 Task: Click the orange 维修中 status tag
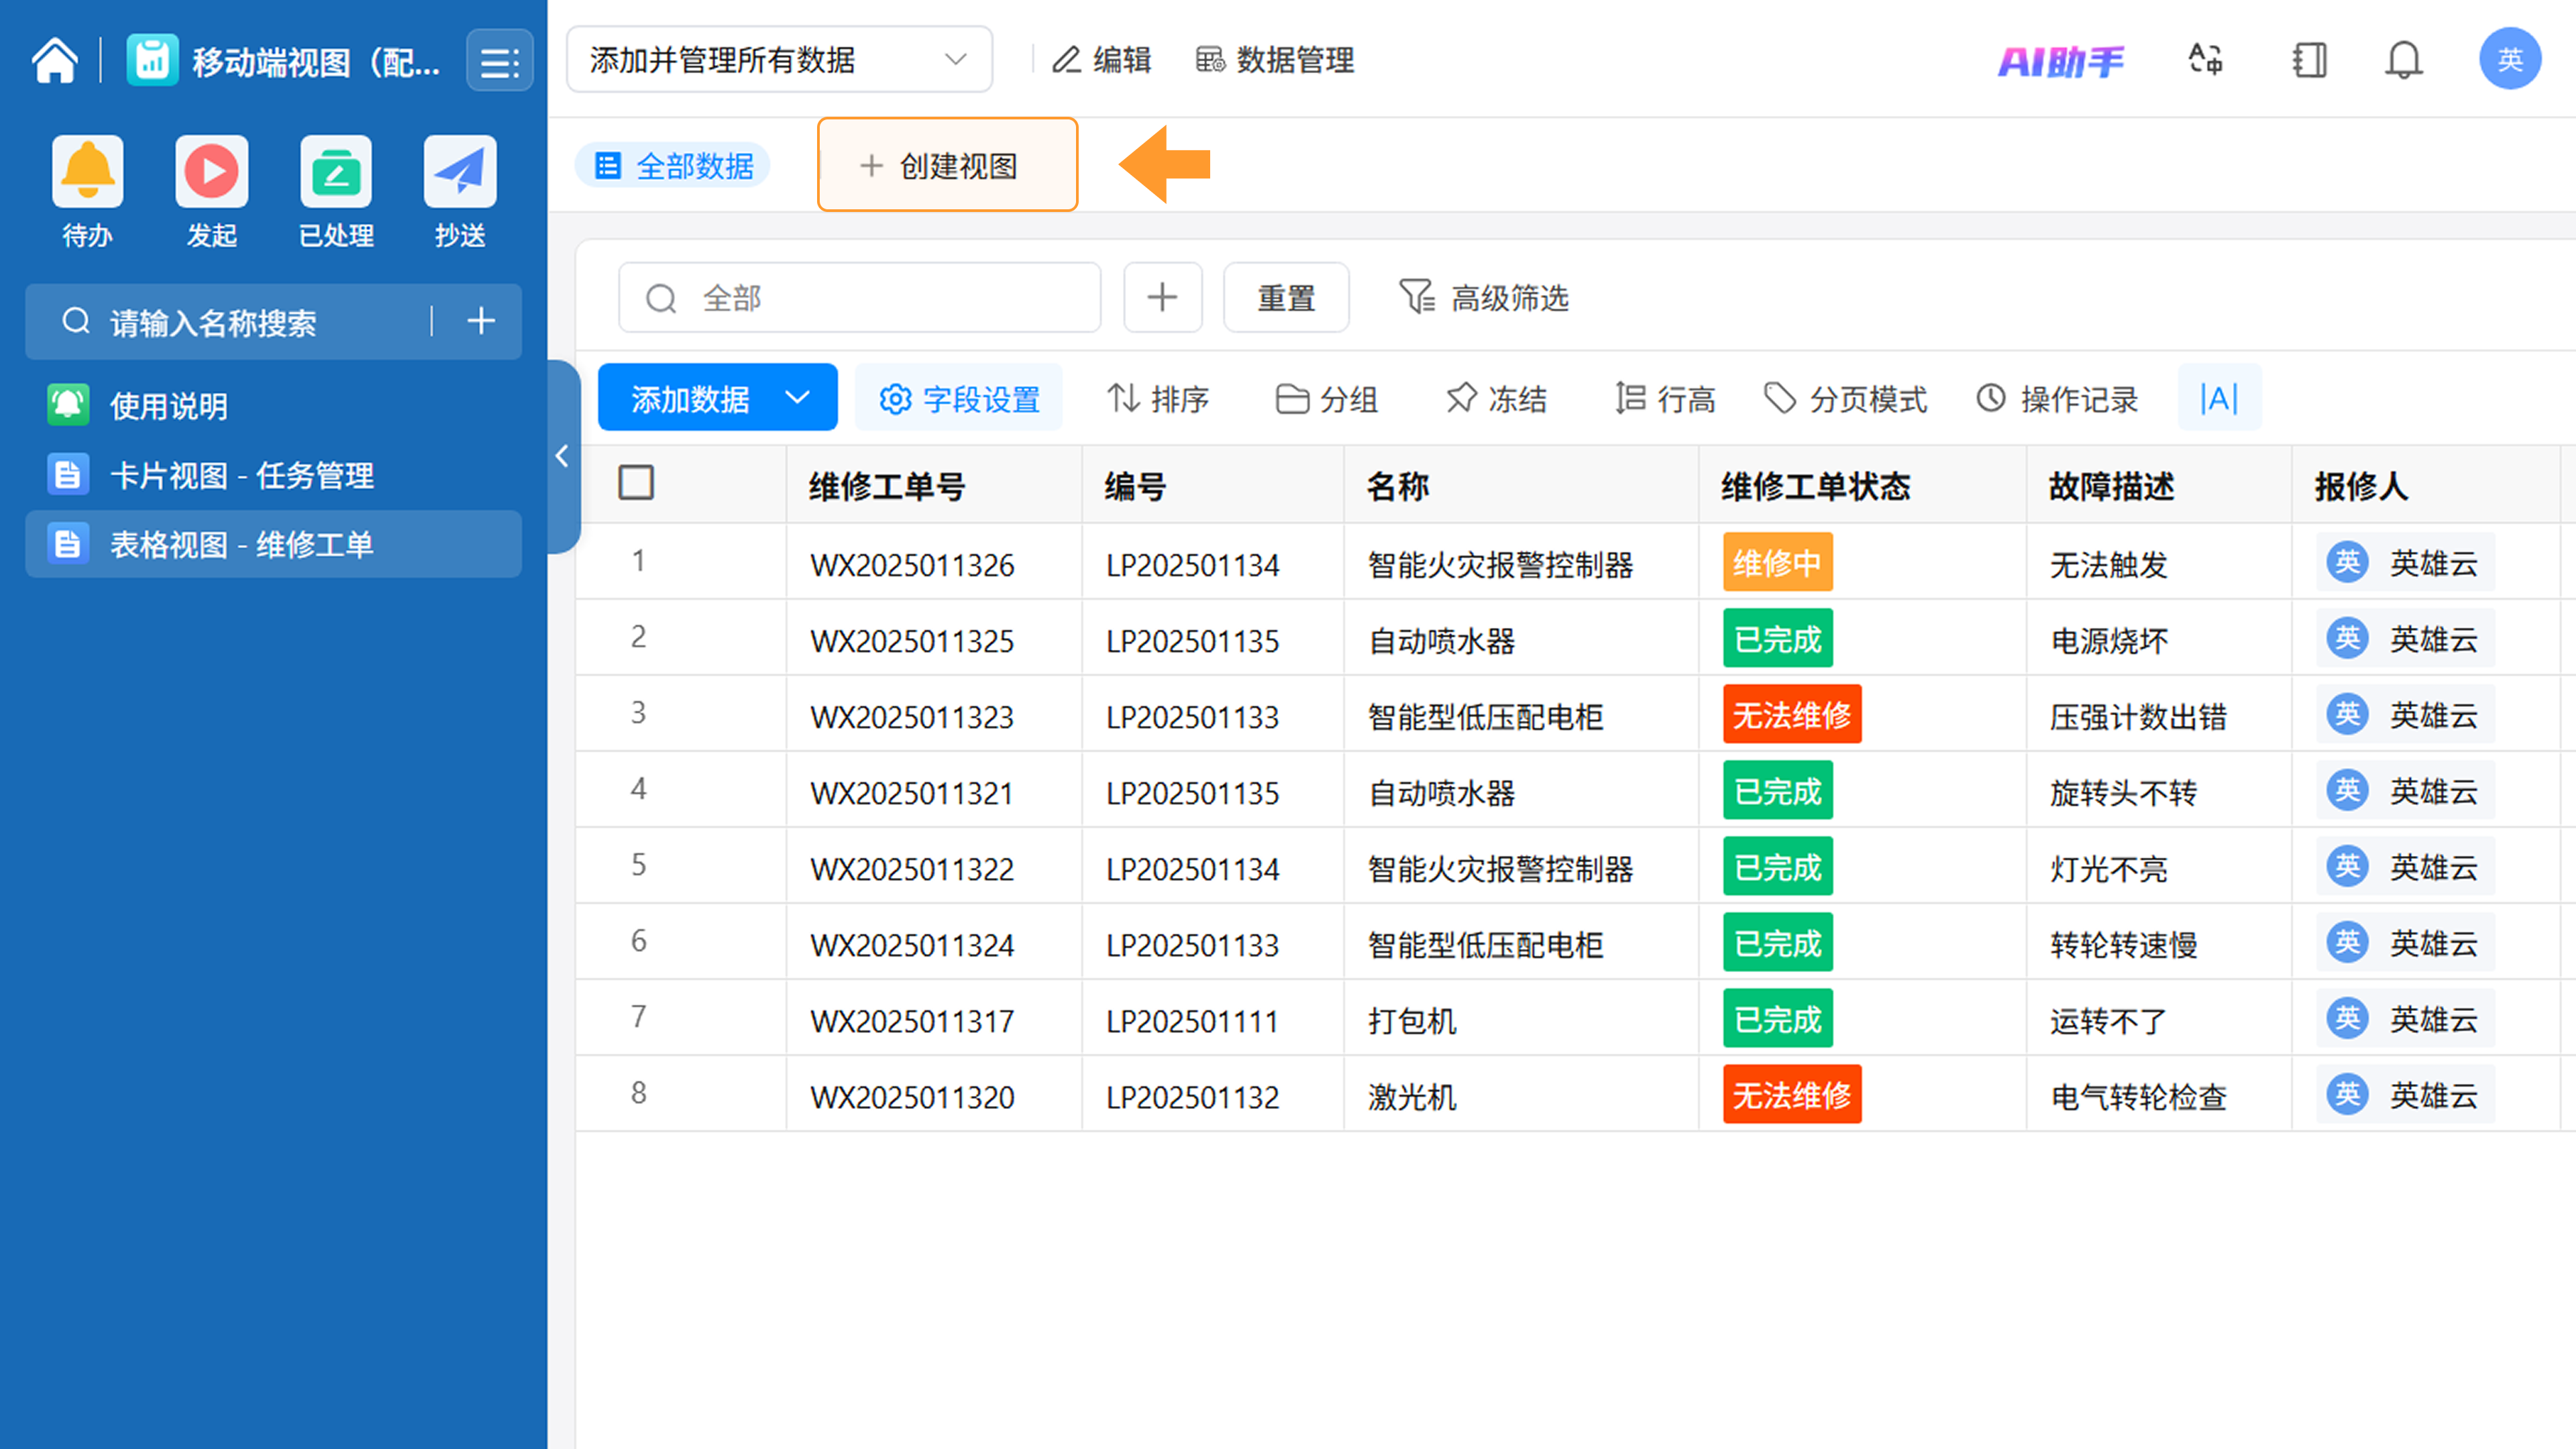point(1777,563)
